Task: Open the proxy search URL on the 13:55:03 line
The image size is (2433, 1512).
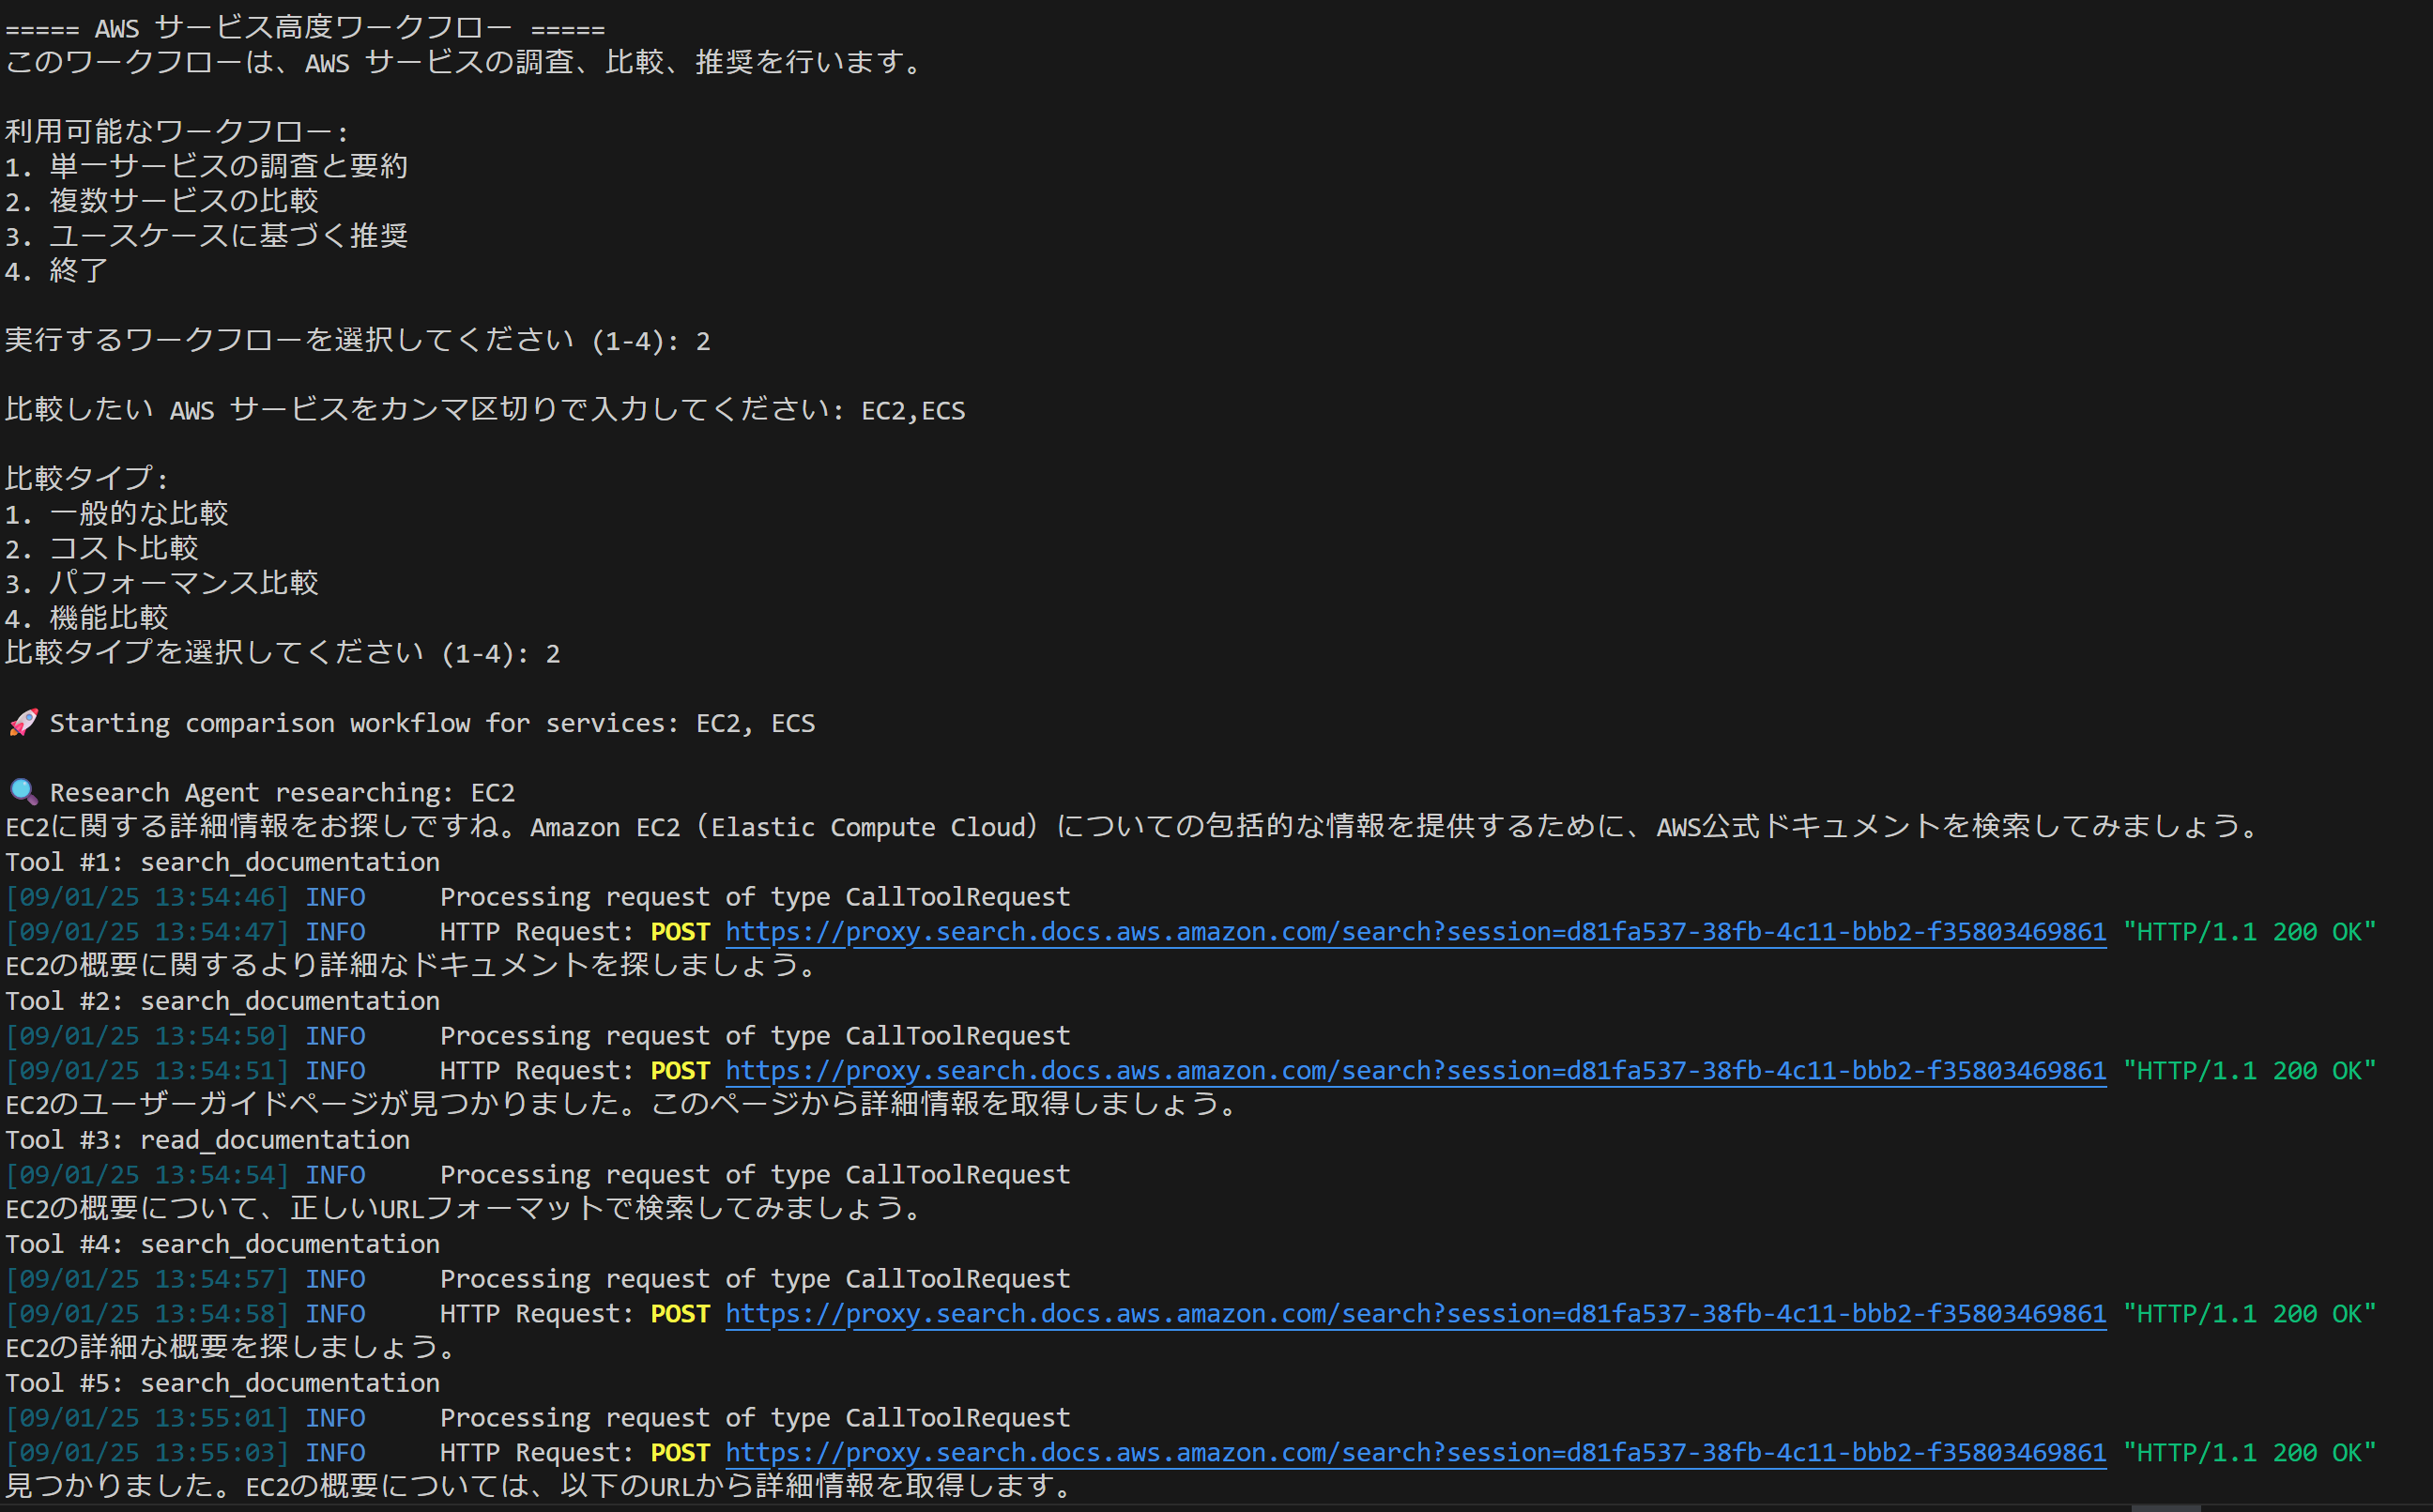Action: 1415,1453
